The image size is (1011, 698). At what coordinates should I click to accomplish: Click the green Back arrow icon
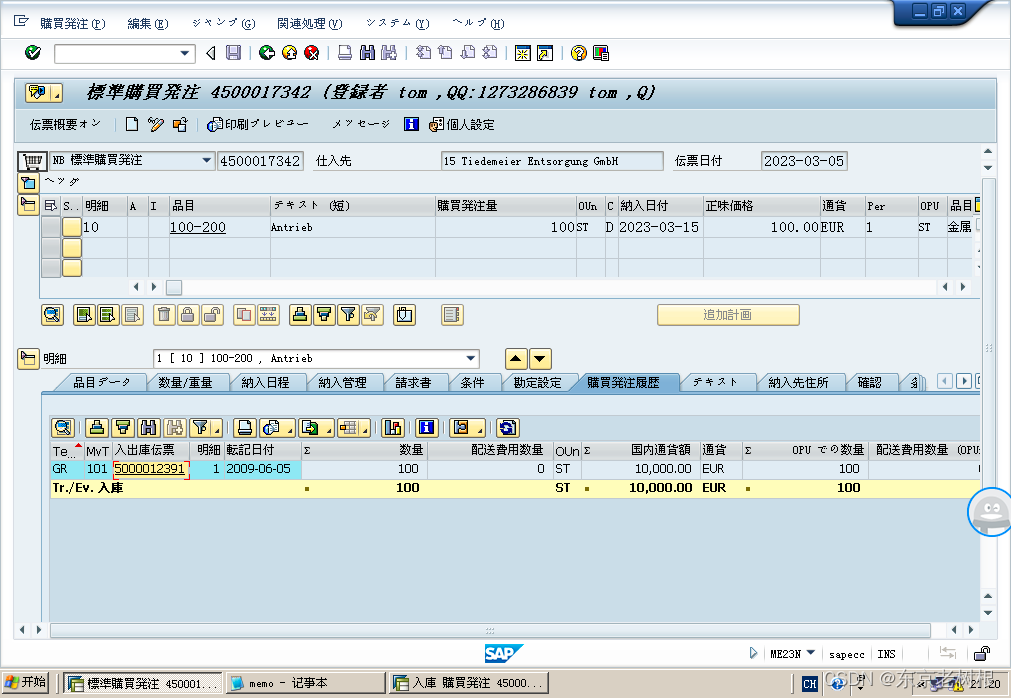267,53
